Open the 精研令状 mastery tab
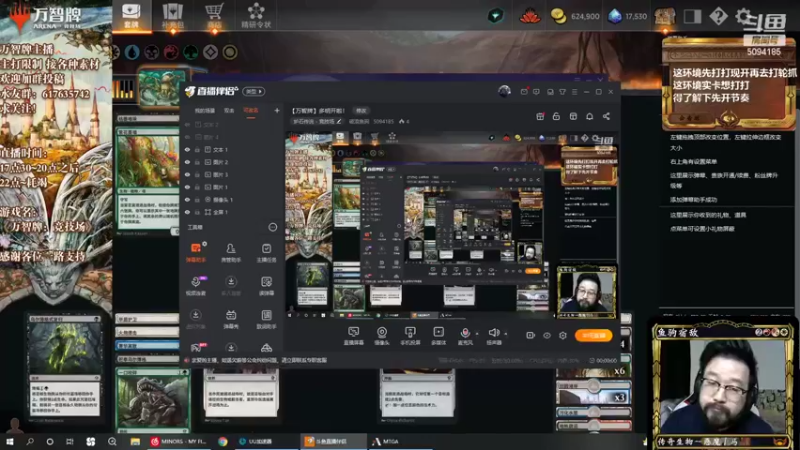The image size is (800, 450). (256, 15)
